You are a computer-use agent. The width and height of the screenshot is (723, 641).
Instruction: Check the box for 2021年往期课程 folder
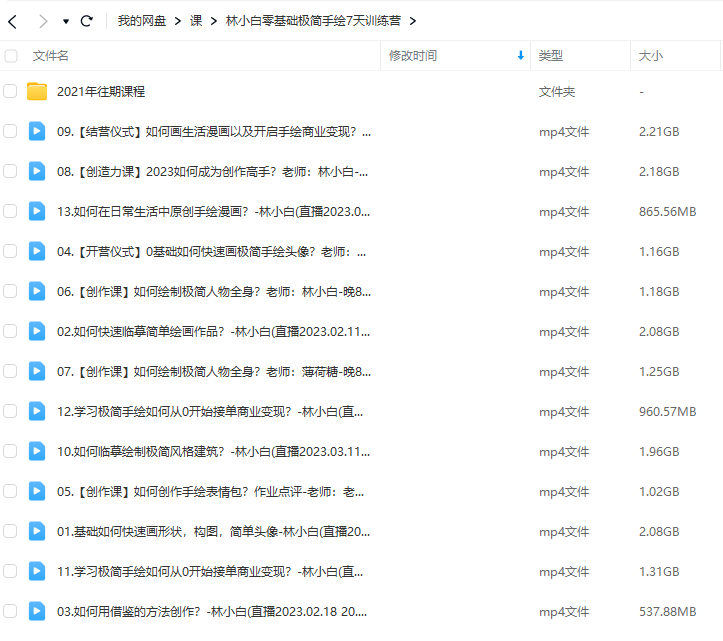[10, 92]
